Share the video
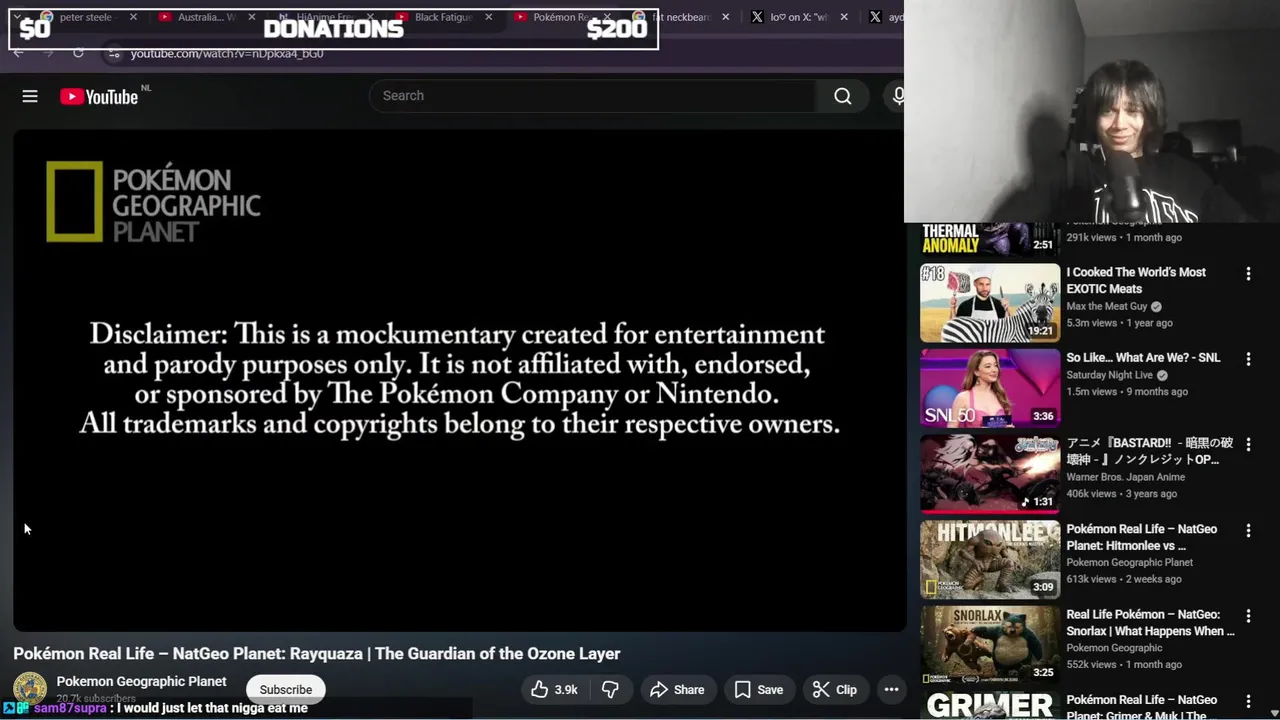This screenshot has width=1280, height=720. click(677, 689)
